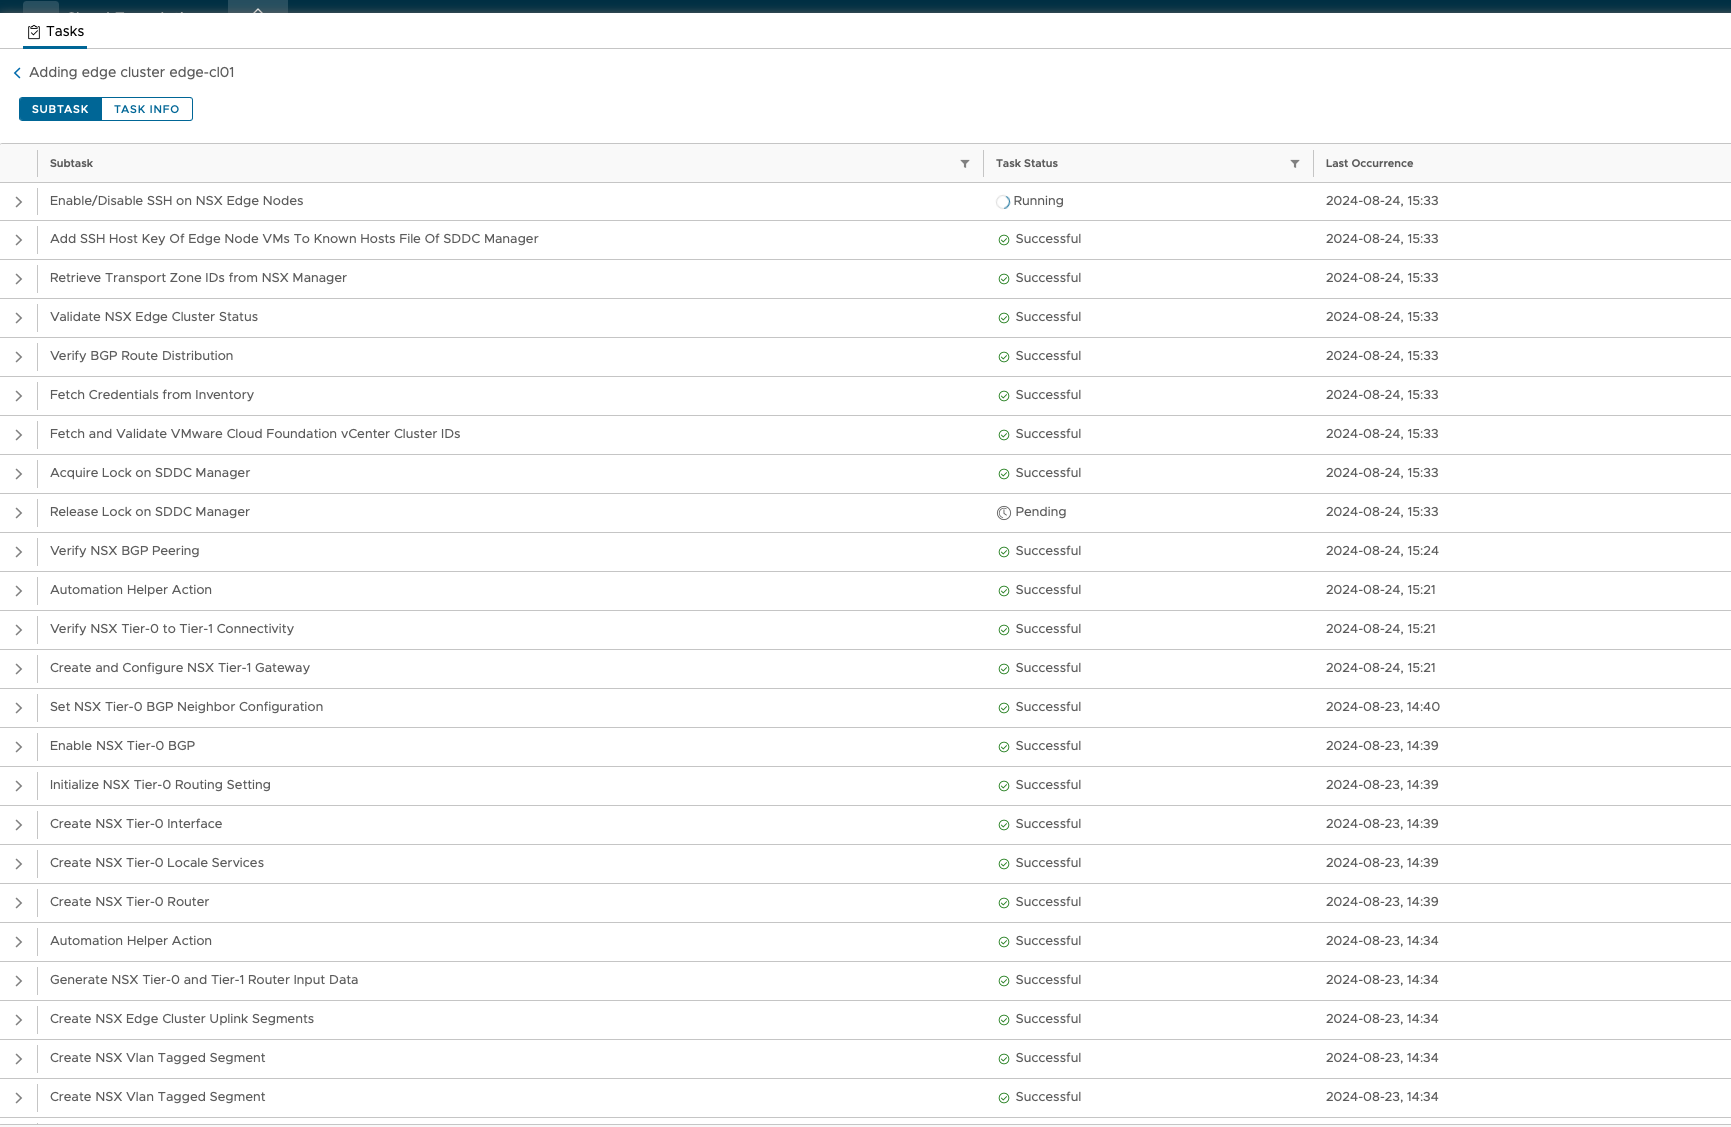Expand Create NSX Edge Cluster Uplink Segments row

pyautogui.click(x=18, y=1020)
